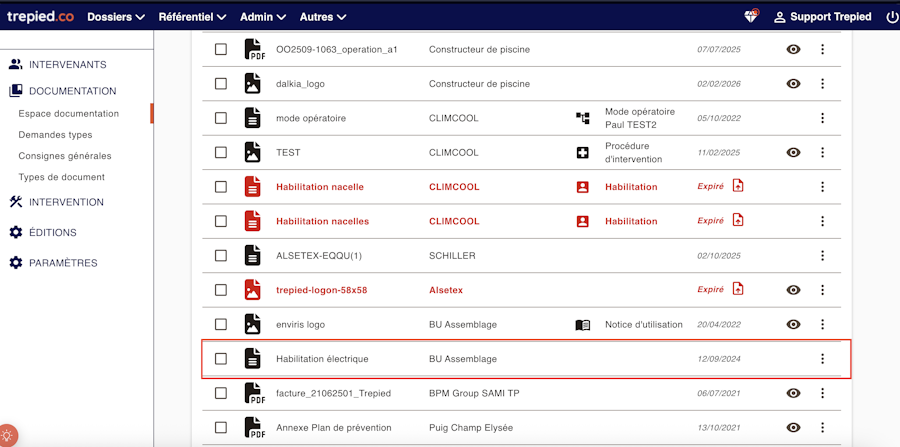View the TEST document with eye icon
Image resolution: width=900 pixels, height=447 pixels.
click(793, 153)
